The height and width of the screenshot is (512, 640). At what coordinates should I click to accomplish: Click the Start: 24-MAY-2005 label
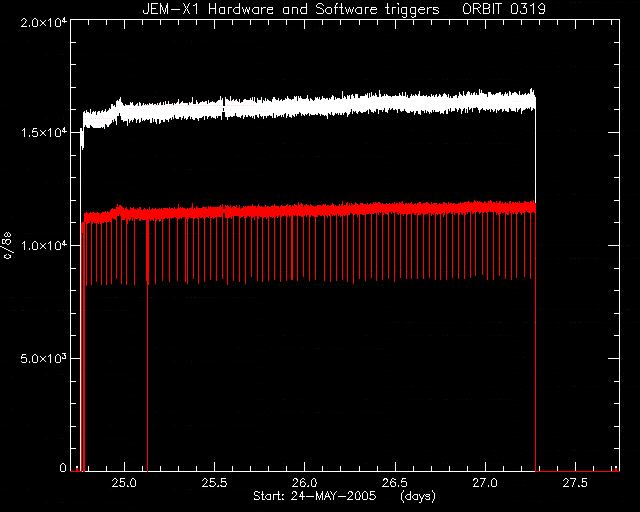pos(314,496)
